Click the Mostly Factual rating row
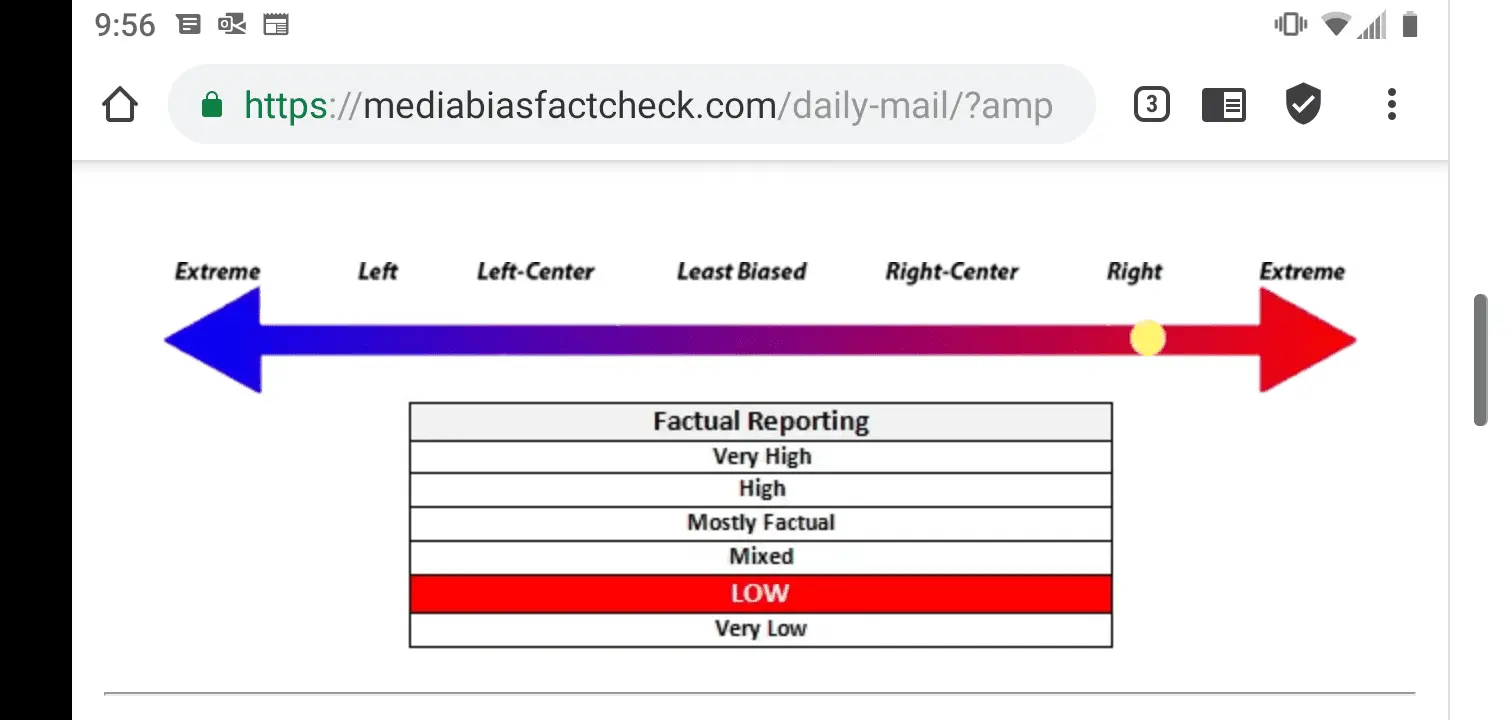 click(760, 523)
